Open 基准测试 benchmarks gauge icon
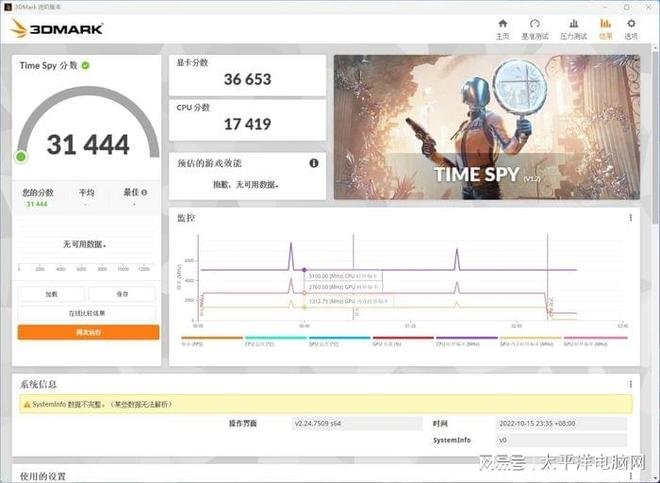The width and height of the screenshot is (660, 483). pyautogui.click(x=534, y=28)
